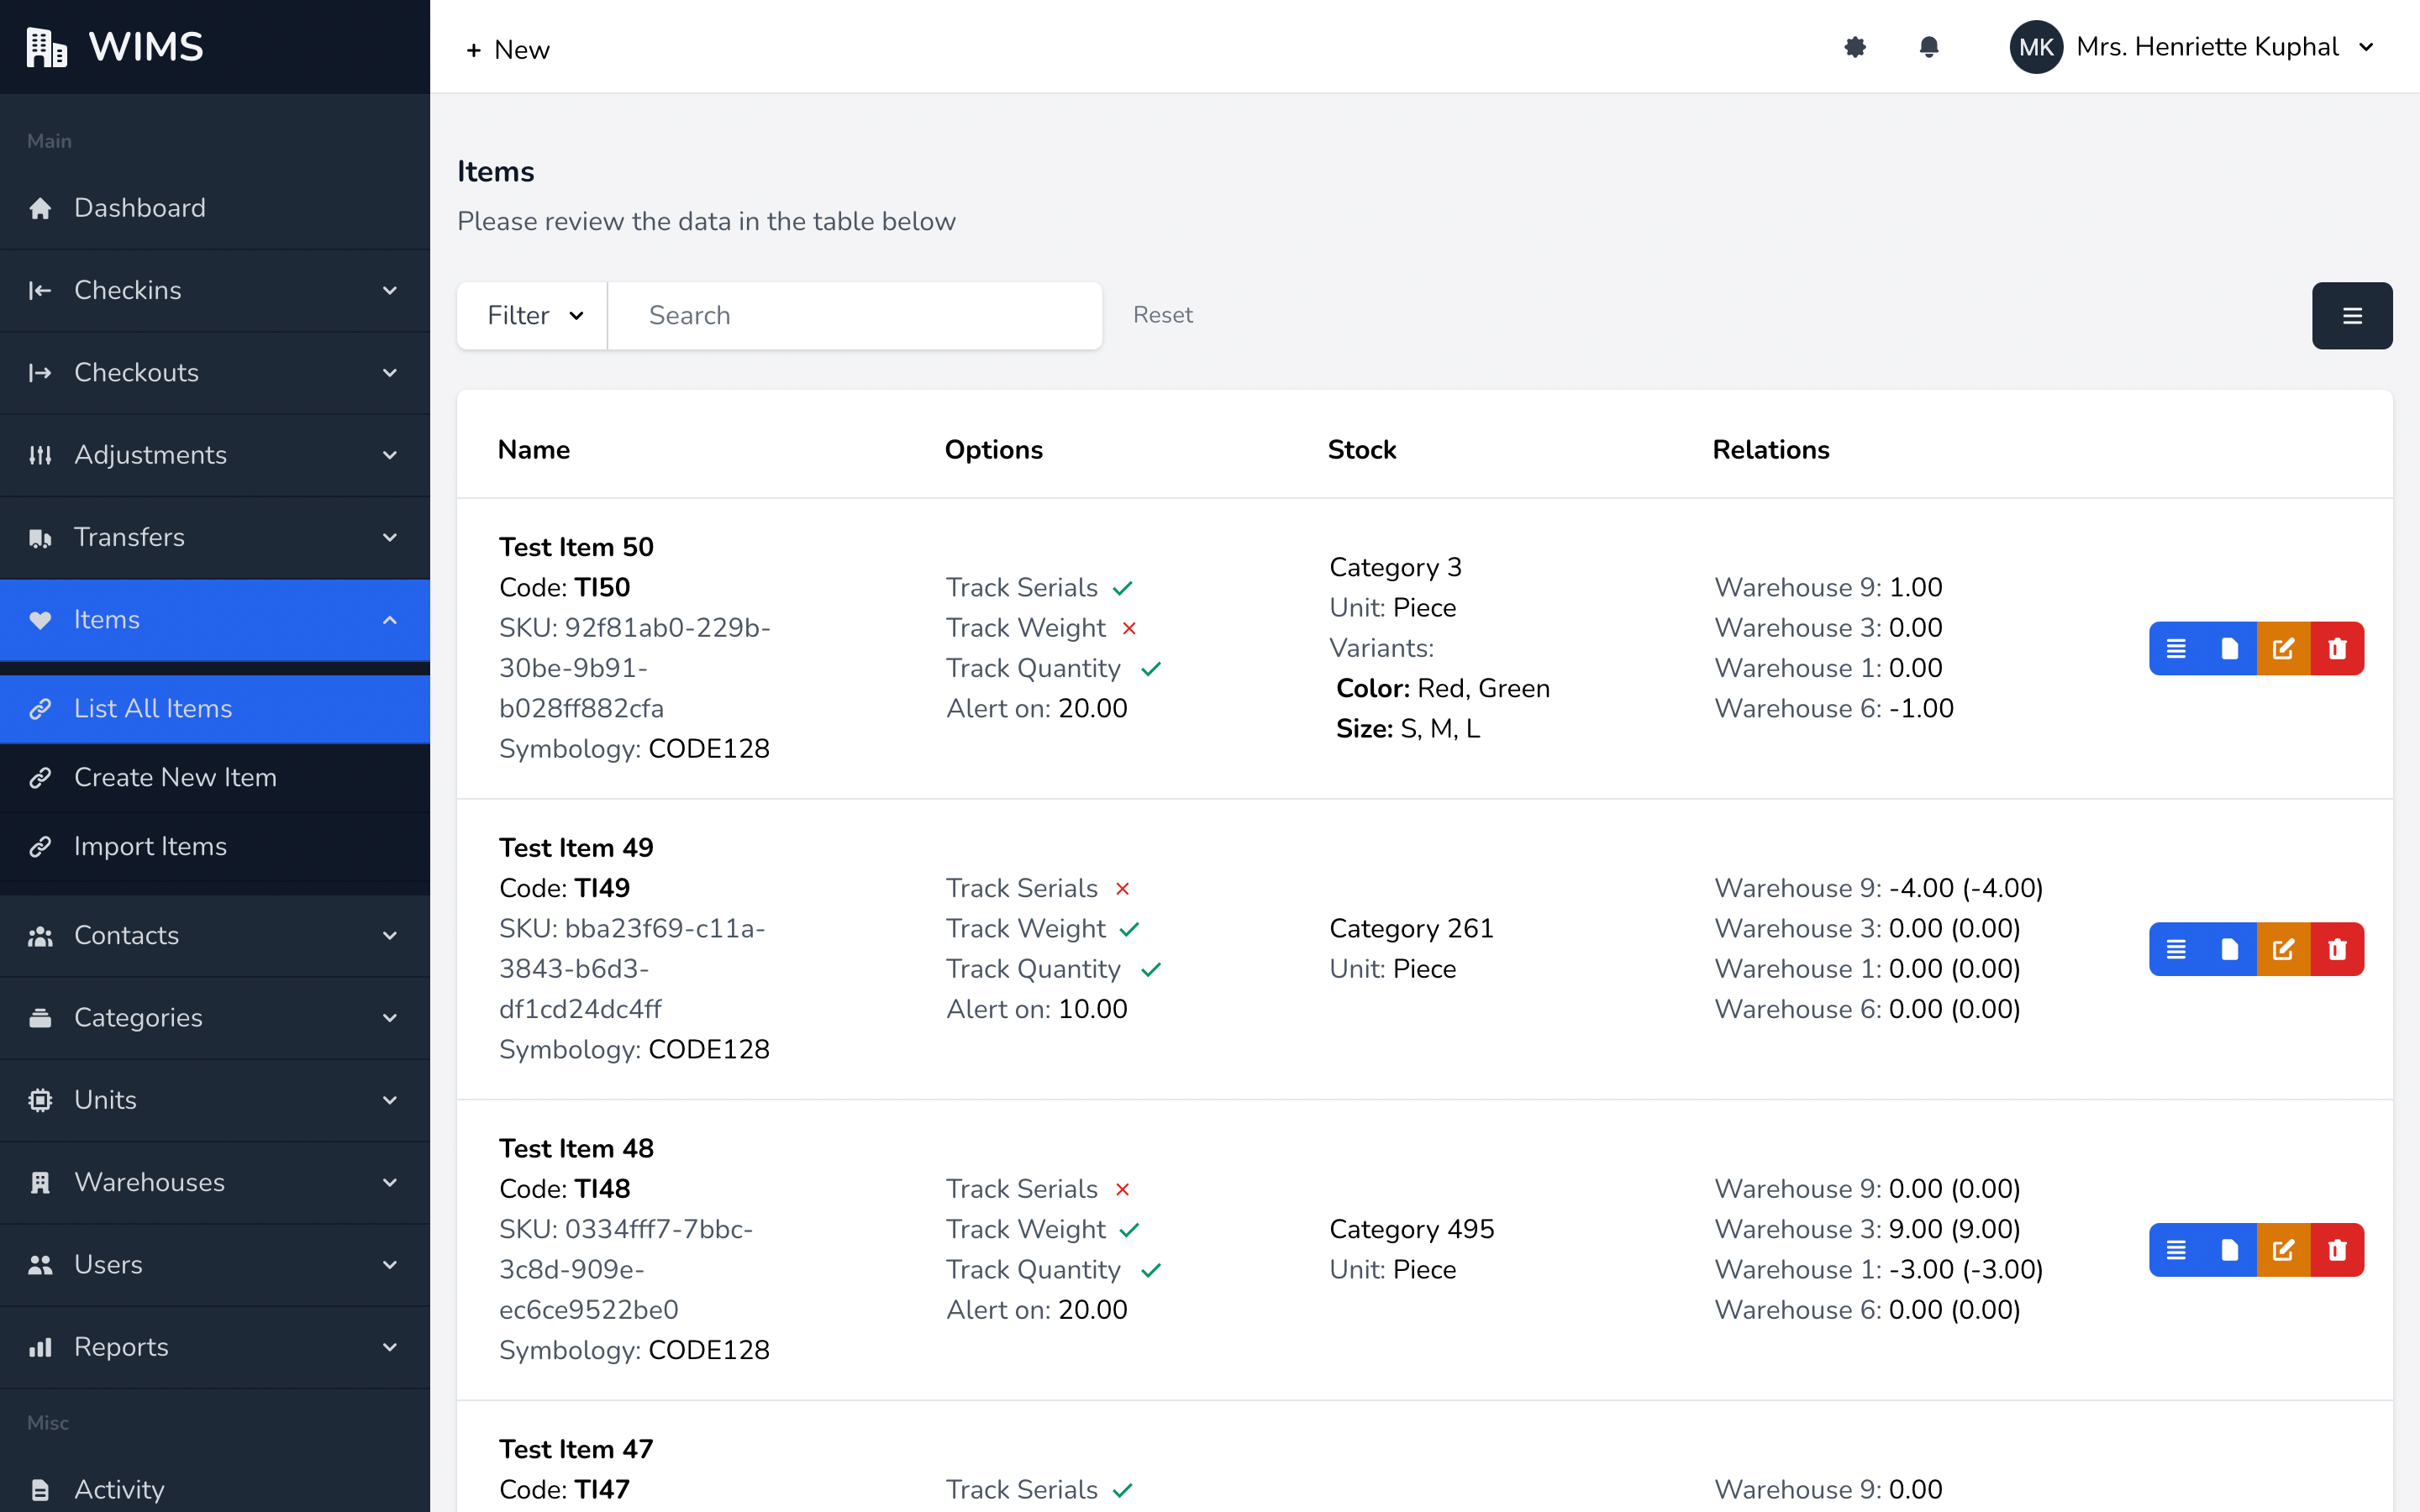Click the Transfers truck icon

40,538
